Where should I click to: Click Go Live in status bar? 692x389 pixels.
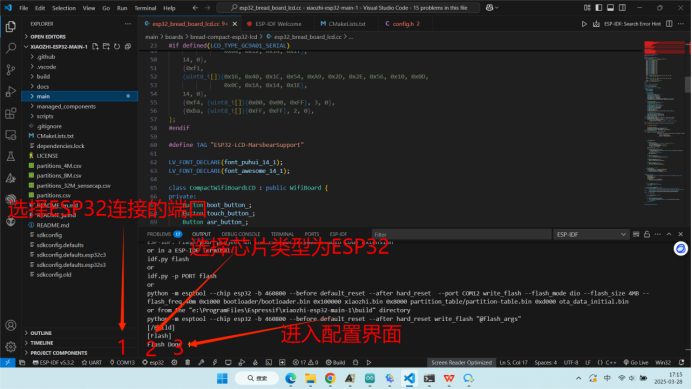pos(636,363)
